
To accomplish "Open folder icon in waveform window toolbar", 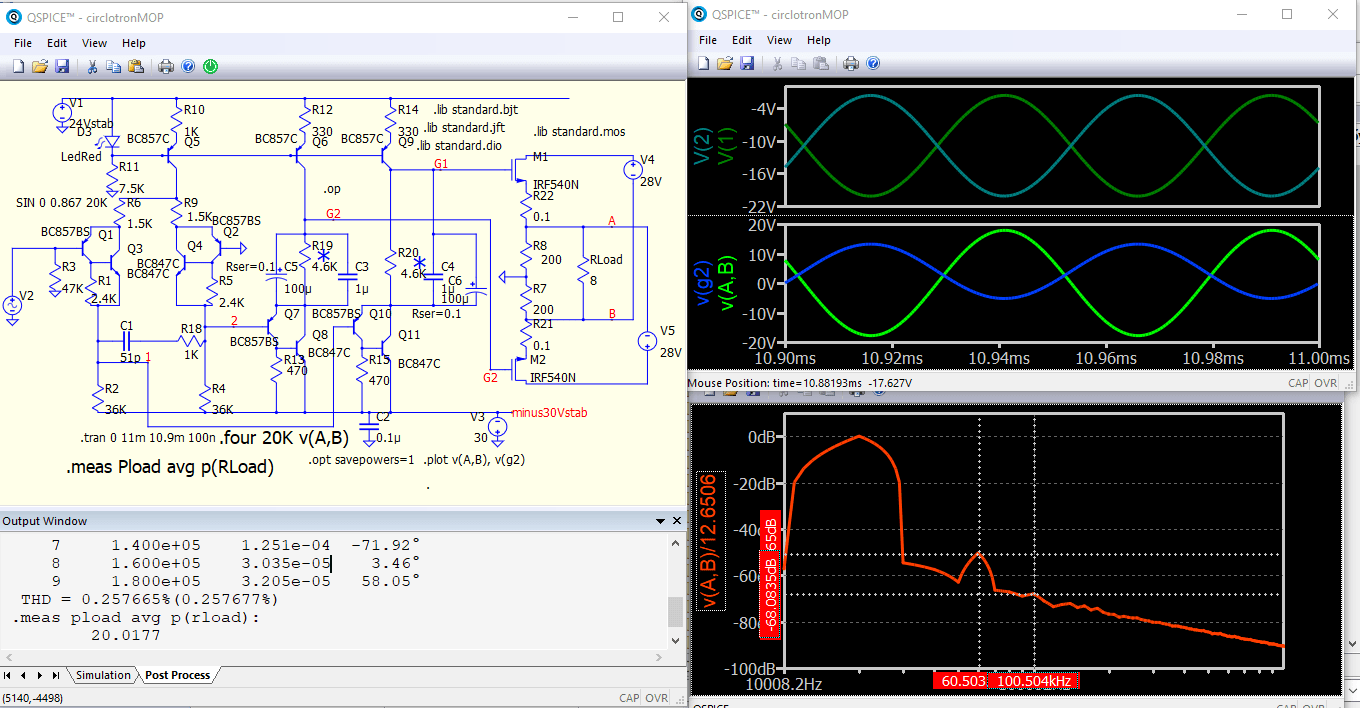I will pos(725,62).
